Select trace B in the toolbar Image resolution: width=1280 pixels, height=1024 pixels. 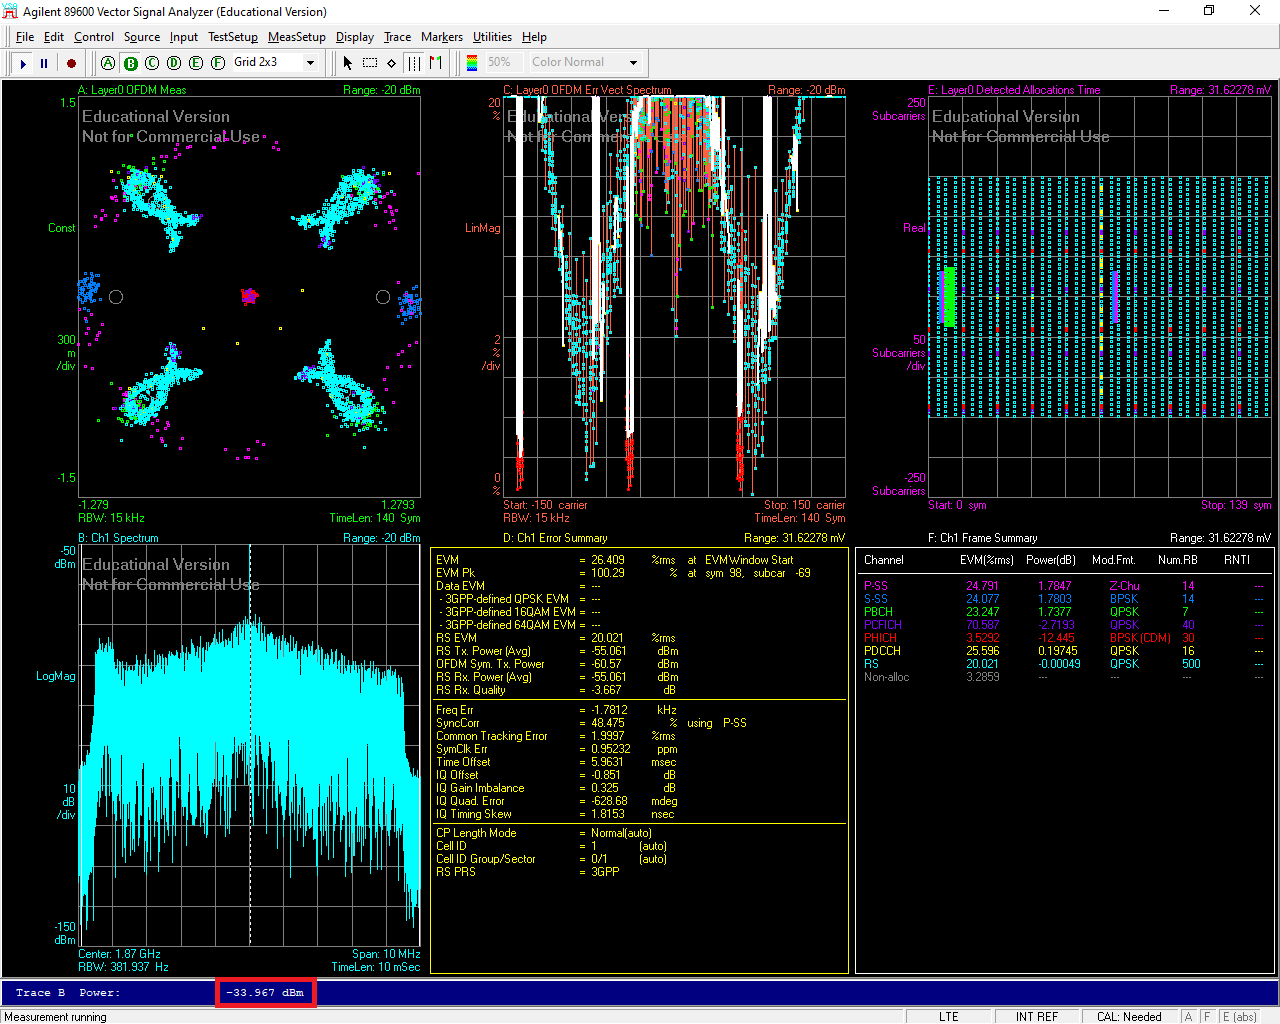click(130, 63)
